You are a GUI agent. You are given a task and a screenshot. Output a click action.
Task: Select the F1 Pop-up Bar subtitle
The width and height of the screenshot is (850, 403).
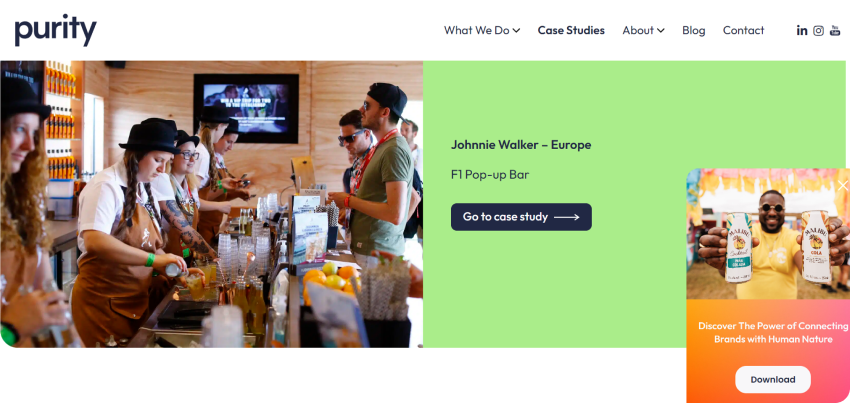[490, 175]
